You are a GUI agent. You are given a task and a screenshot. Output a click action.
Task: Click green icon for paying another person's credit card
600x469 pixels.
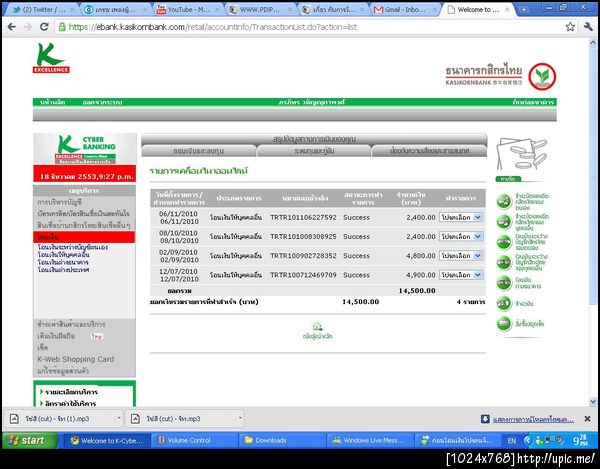coord(504,222)
